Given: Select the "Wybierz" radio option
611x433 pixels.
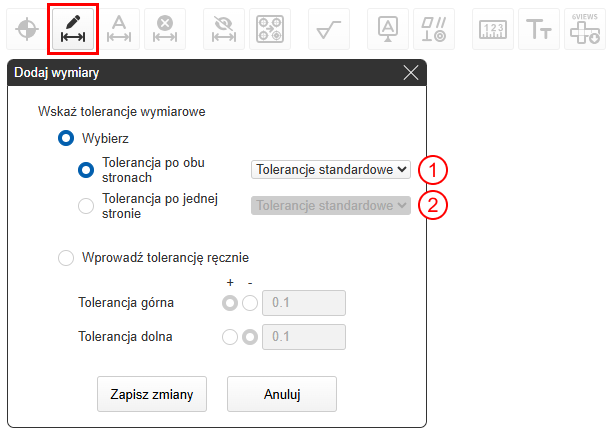Looking at the screenshot, I should (67, 138).
